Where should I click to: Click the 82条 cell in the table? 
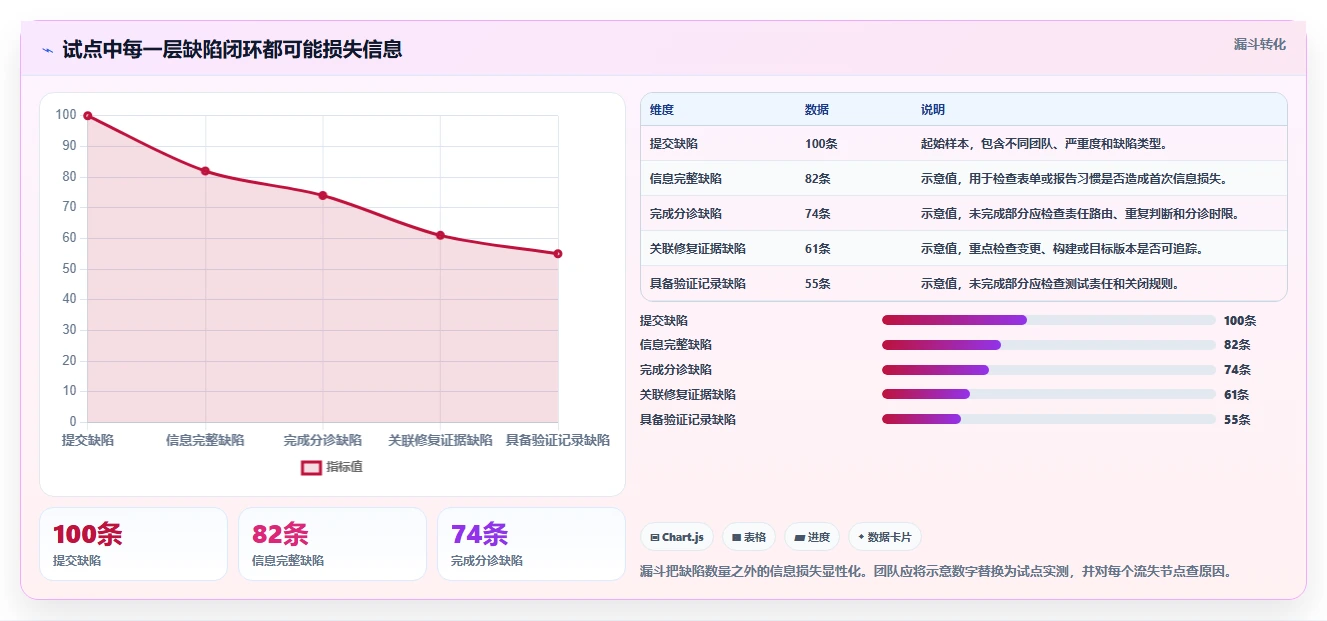(x=818, y=179)
